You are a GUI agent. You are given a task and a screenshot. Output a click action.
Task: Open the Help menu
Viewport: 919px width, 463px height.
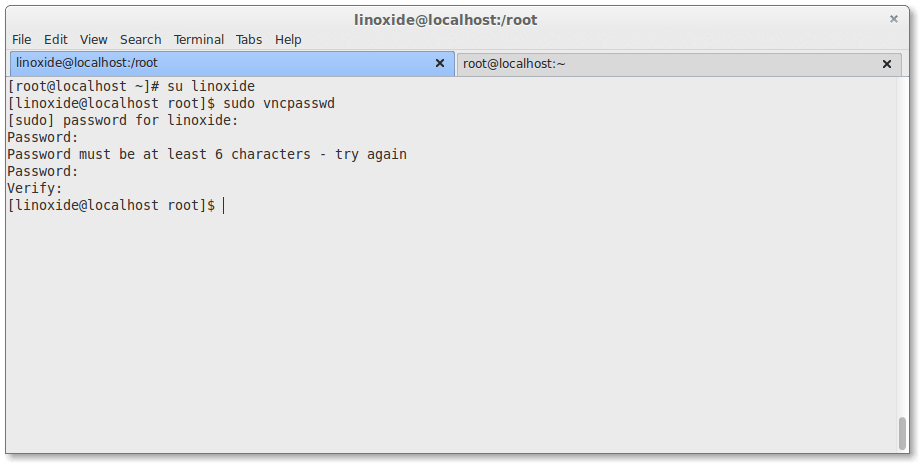(x=288, y=39)
